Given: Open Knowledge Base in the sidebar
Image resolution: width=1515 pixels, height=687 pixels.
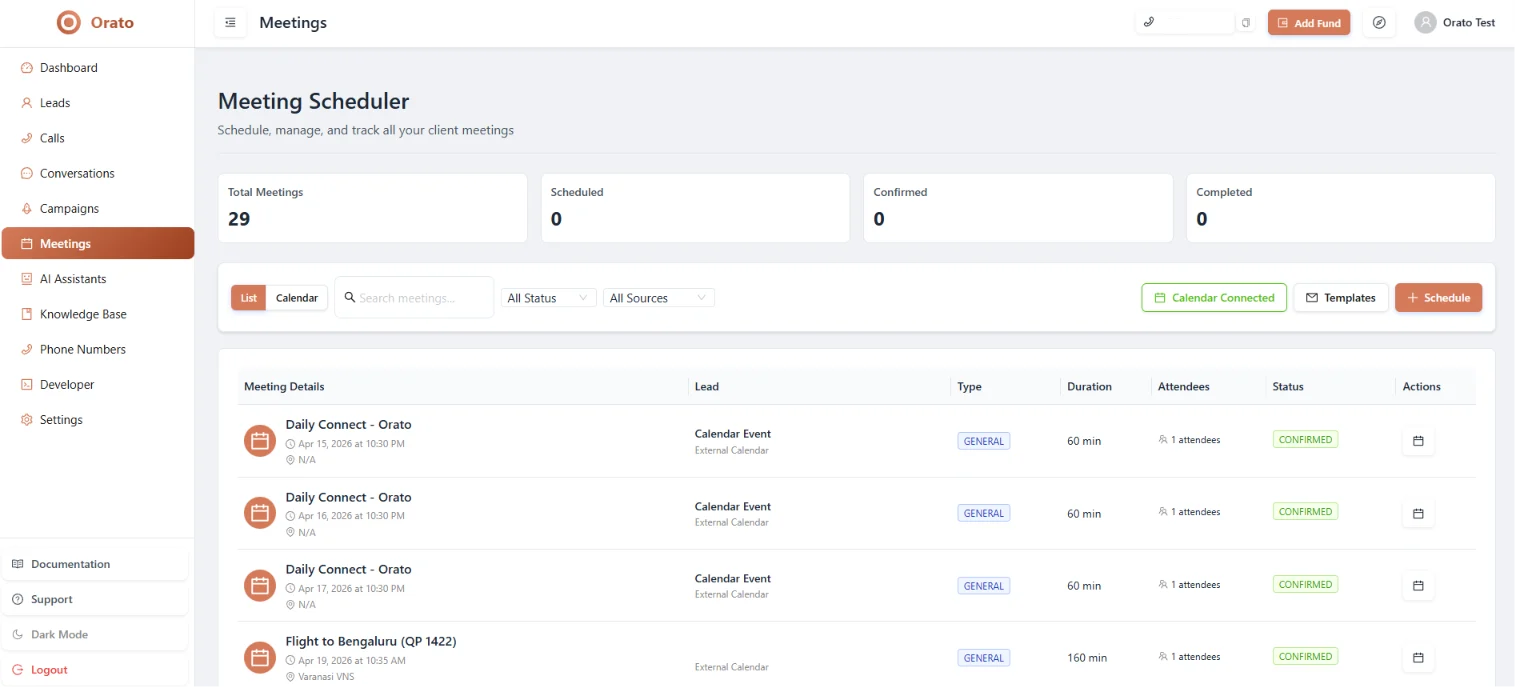Looking at the screenshot, I should tap(97, 314).
